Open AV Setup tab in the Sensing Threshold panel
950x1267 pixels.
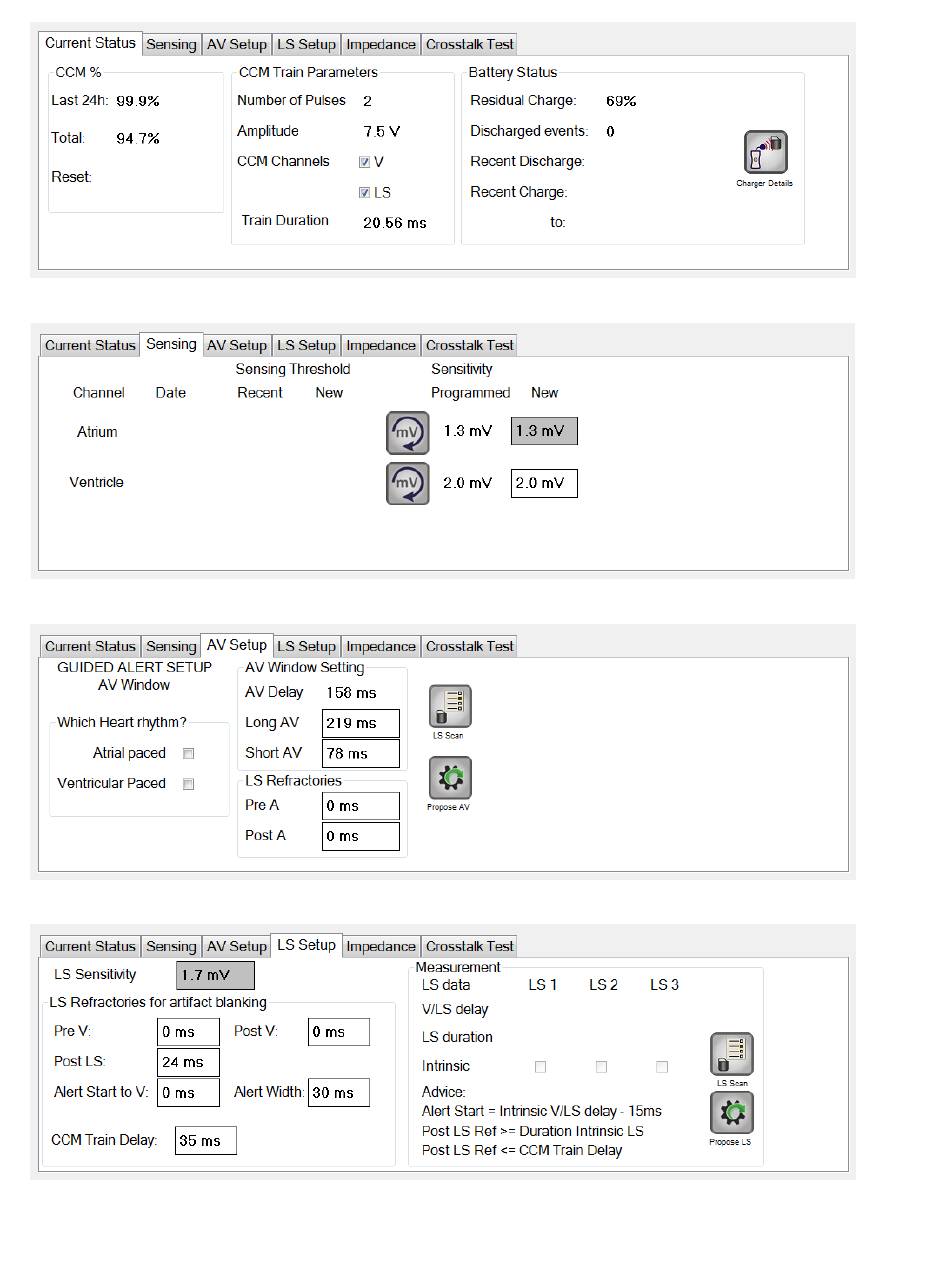(237, 345)
